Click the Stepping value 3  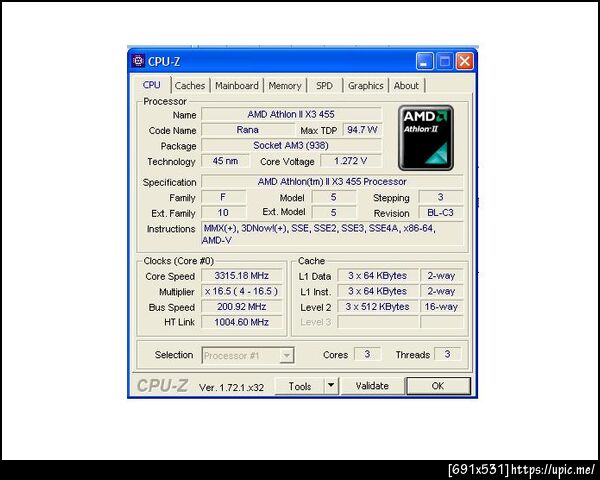click(441, 198)
